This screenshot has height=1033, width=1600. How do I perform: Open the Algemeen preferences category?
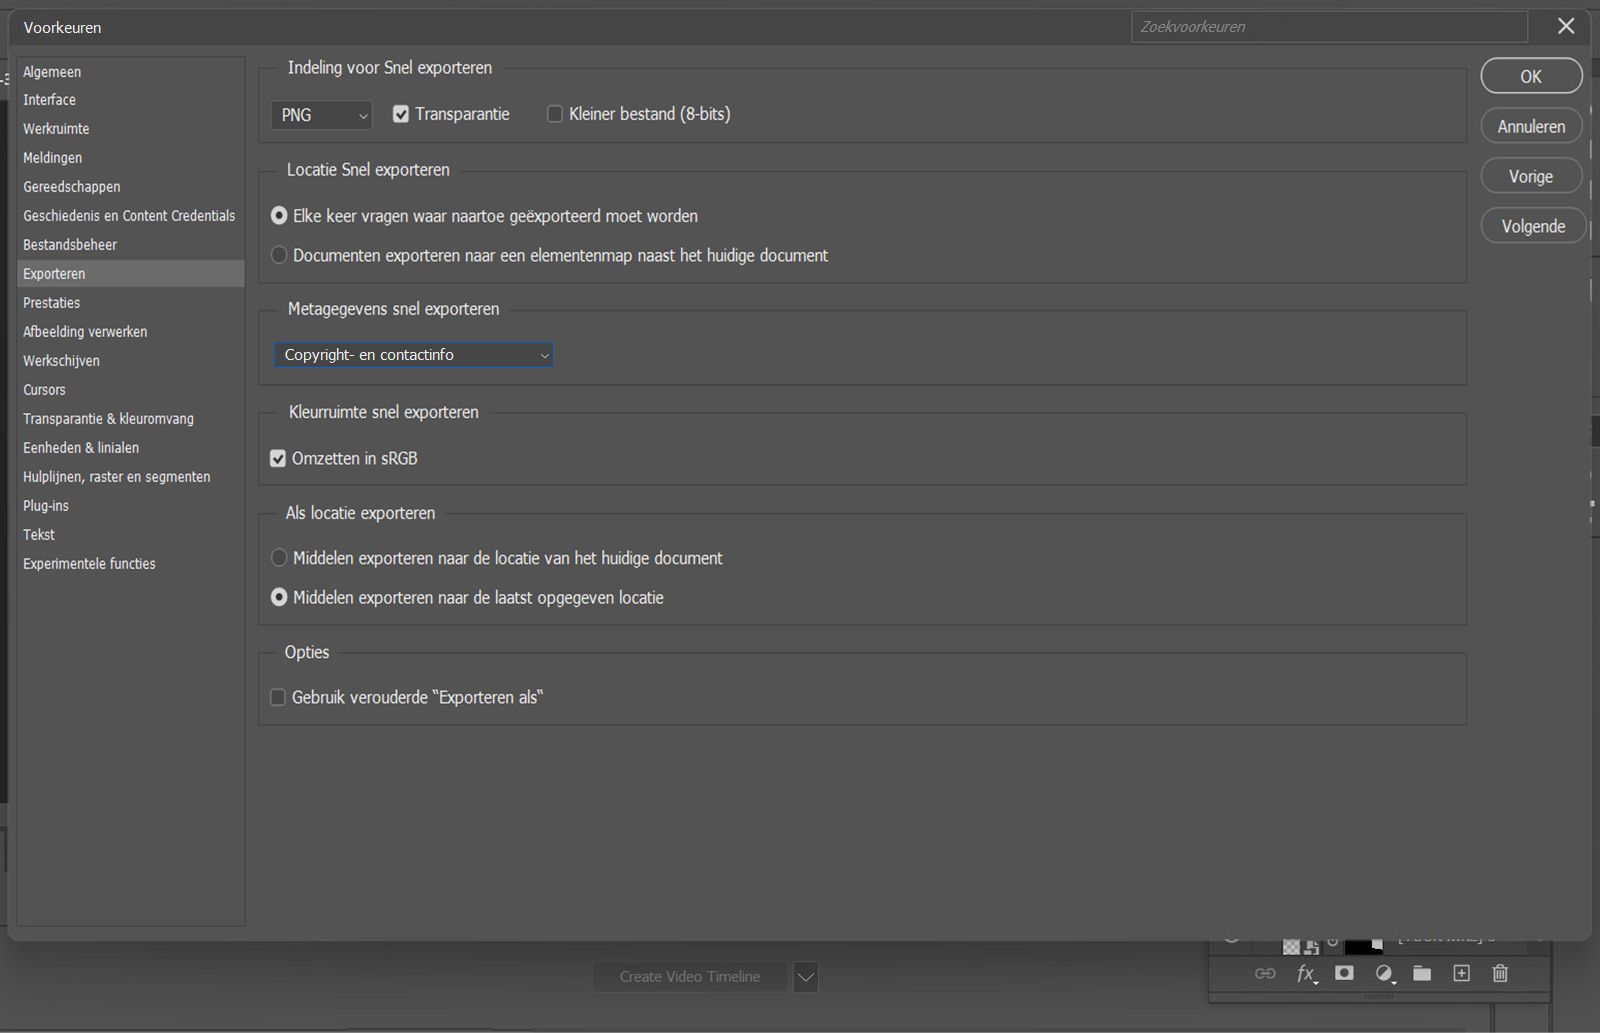[x=52, y=72]
